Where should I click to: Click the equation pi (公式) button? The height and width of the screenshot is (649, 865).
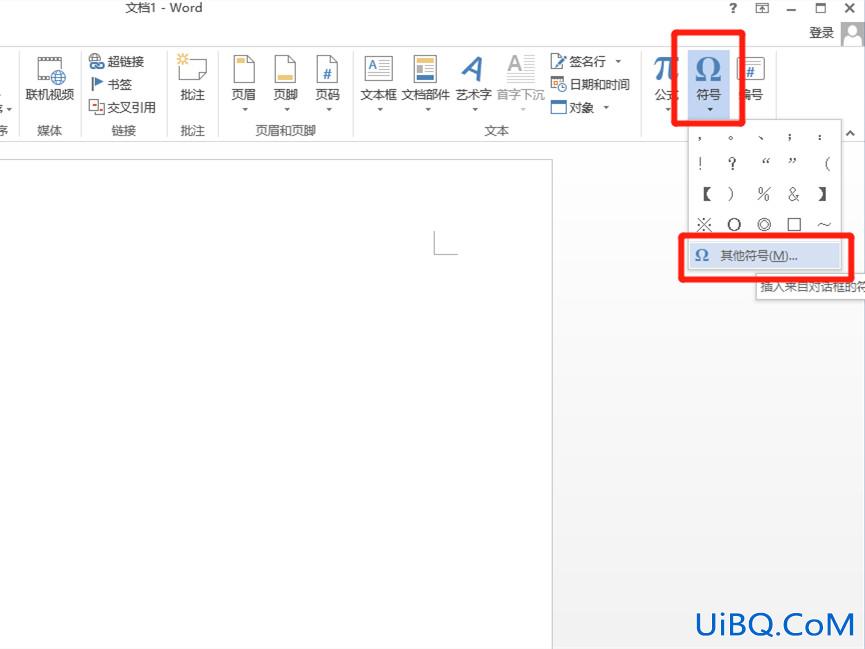(665, 82)
